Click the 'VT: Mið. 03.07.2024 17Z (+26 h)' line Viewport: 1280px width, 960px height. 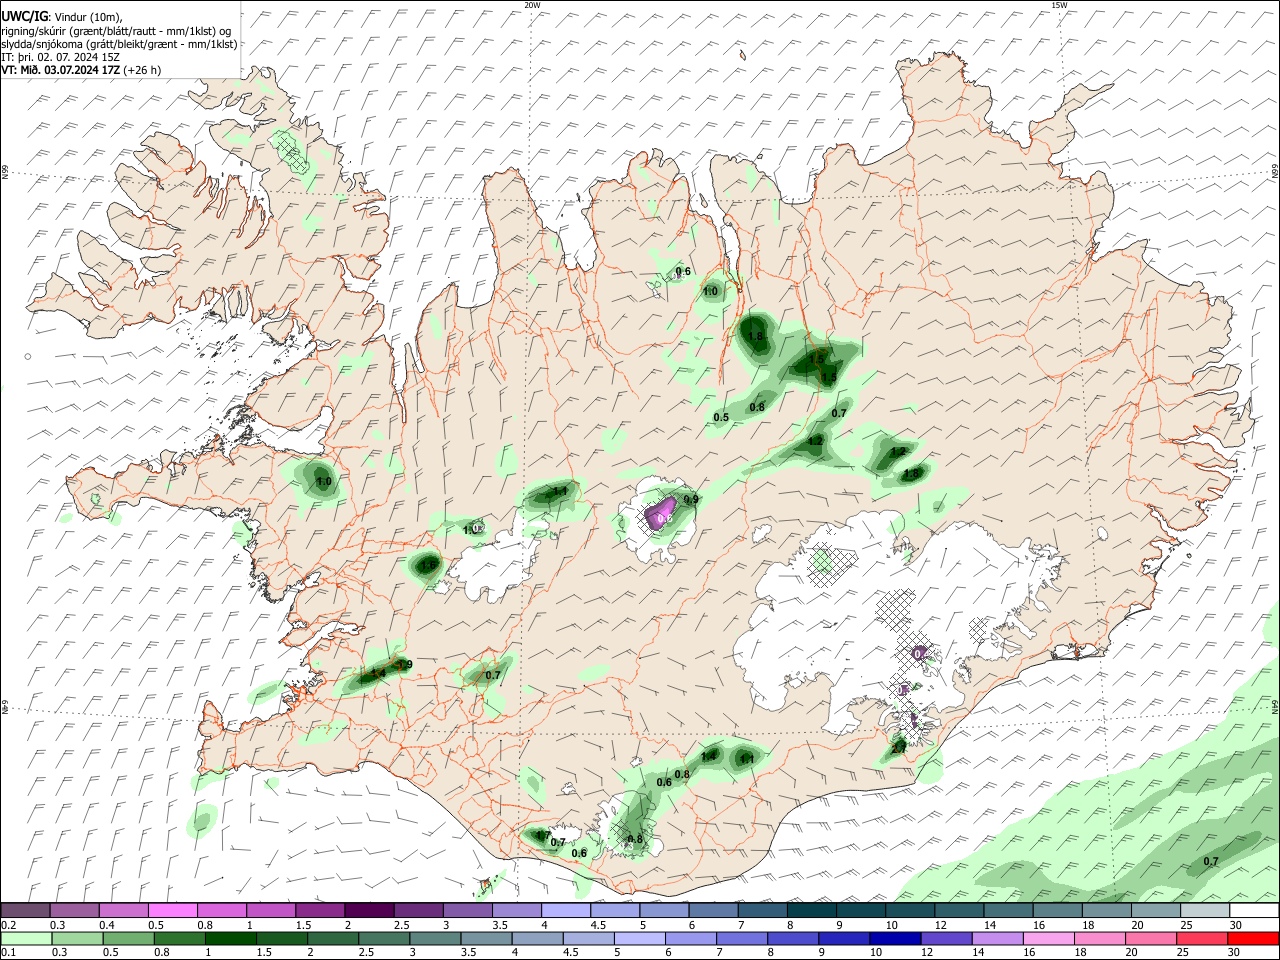81,70
